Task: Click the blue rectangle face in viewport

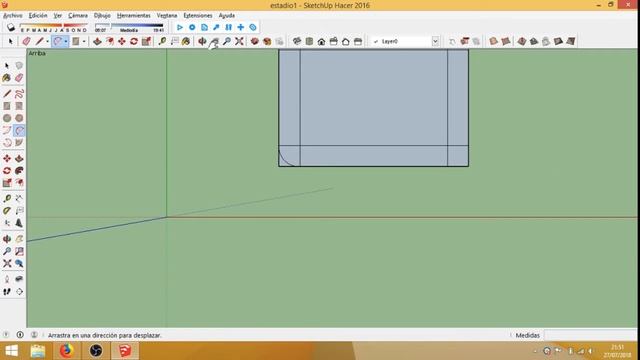Action: 373,98
